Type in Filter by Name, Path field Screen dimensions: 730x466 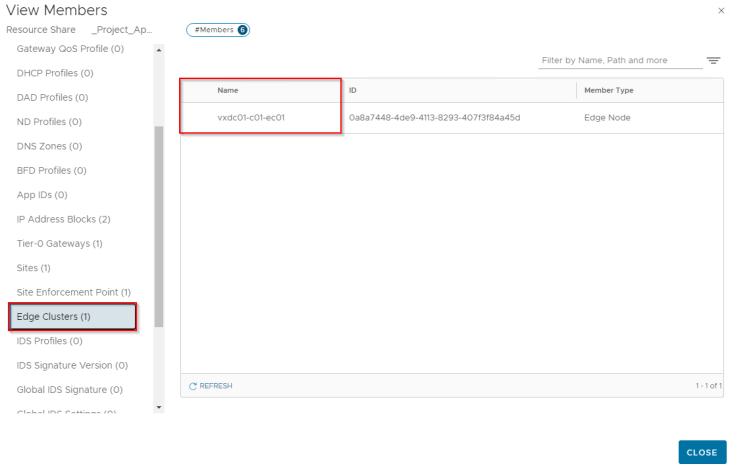(620, 61)
